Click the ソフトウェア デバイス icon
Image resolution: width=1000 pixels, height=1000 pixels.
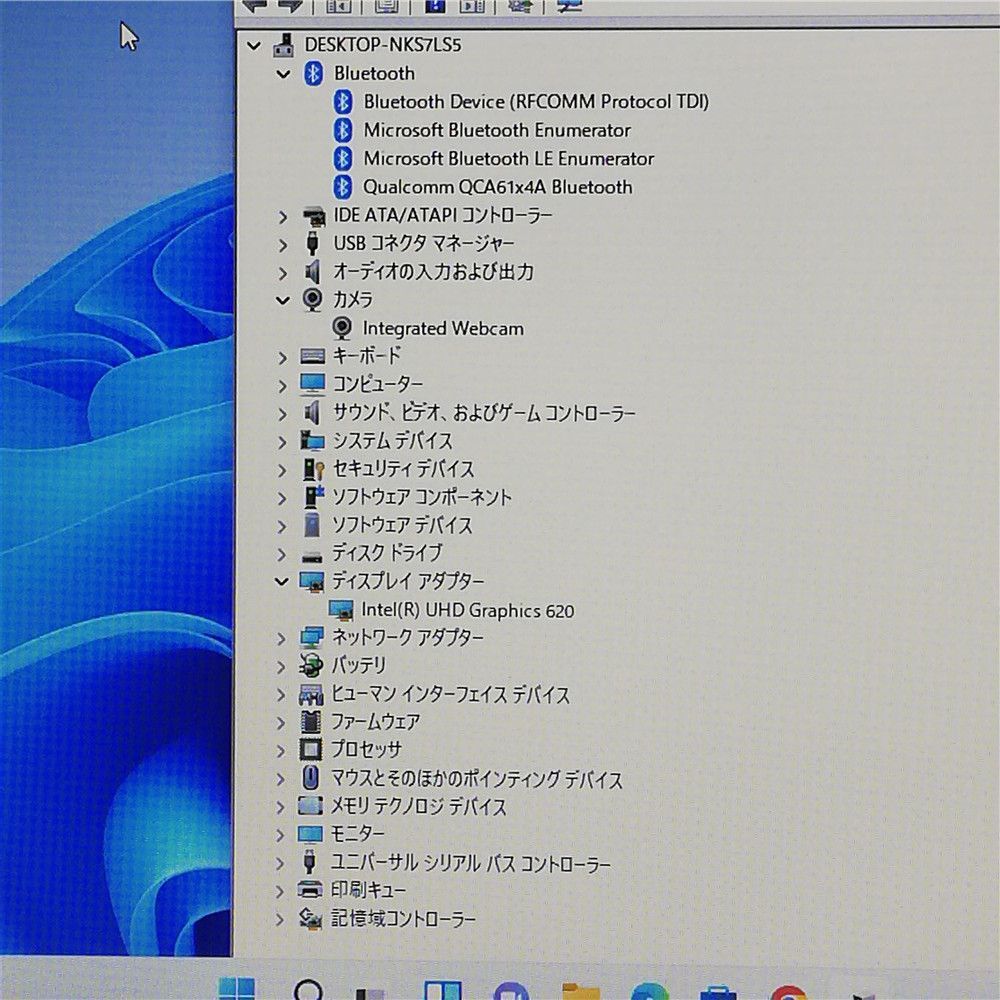coord(312,525)
